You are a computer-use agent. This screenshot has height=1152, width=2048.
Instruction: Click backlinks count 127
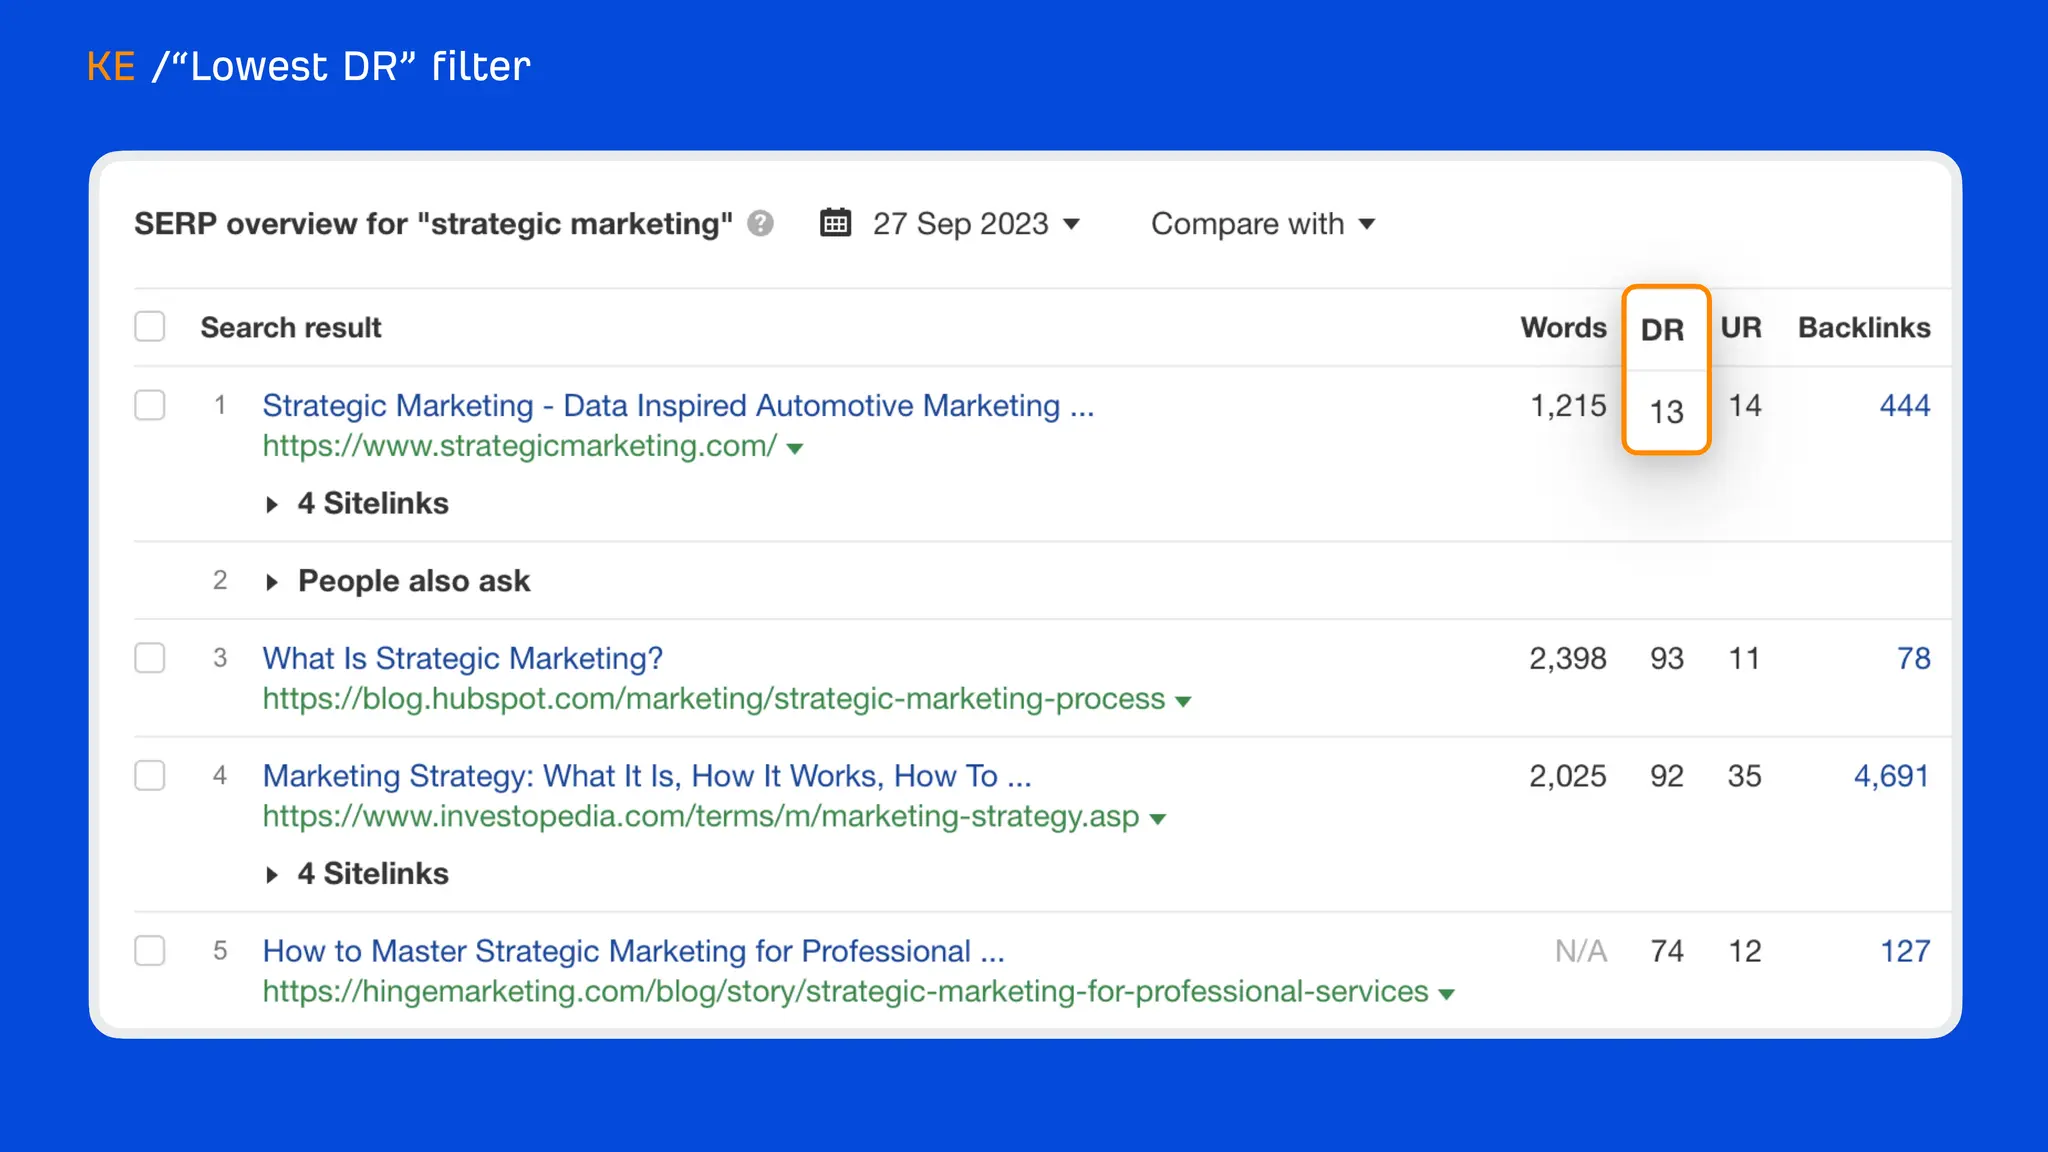pos(1905,950)
